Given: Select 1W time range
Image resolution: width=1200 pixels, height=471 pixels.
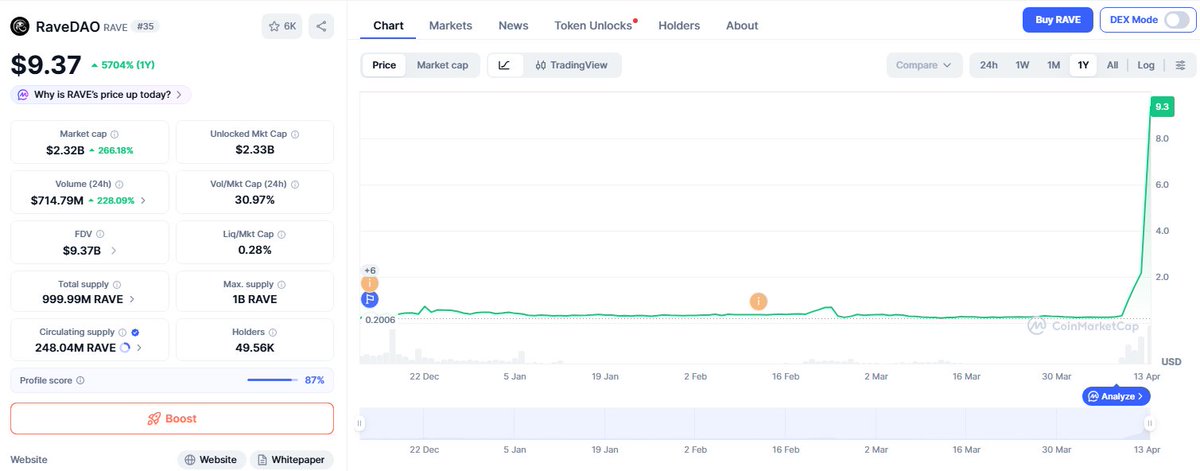Looking at the screenshot, I should [1022, 65].
